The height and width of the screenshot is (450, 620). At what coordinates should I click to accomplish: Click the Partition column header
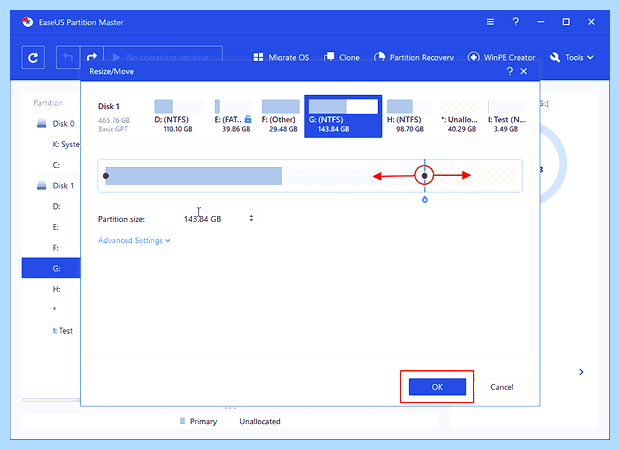point(48,103)
